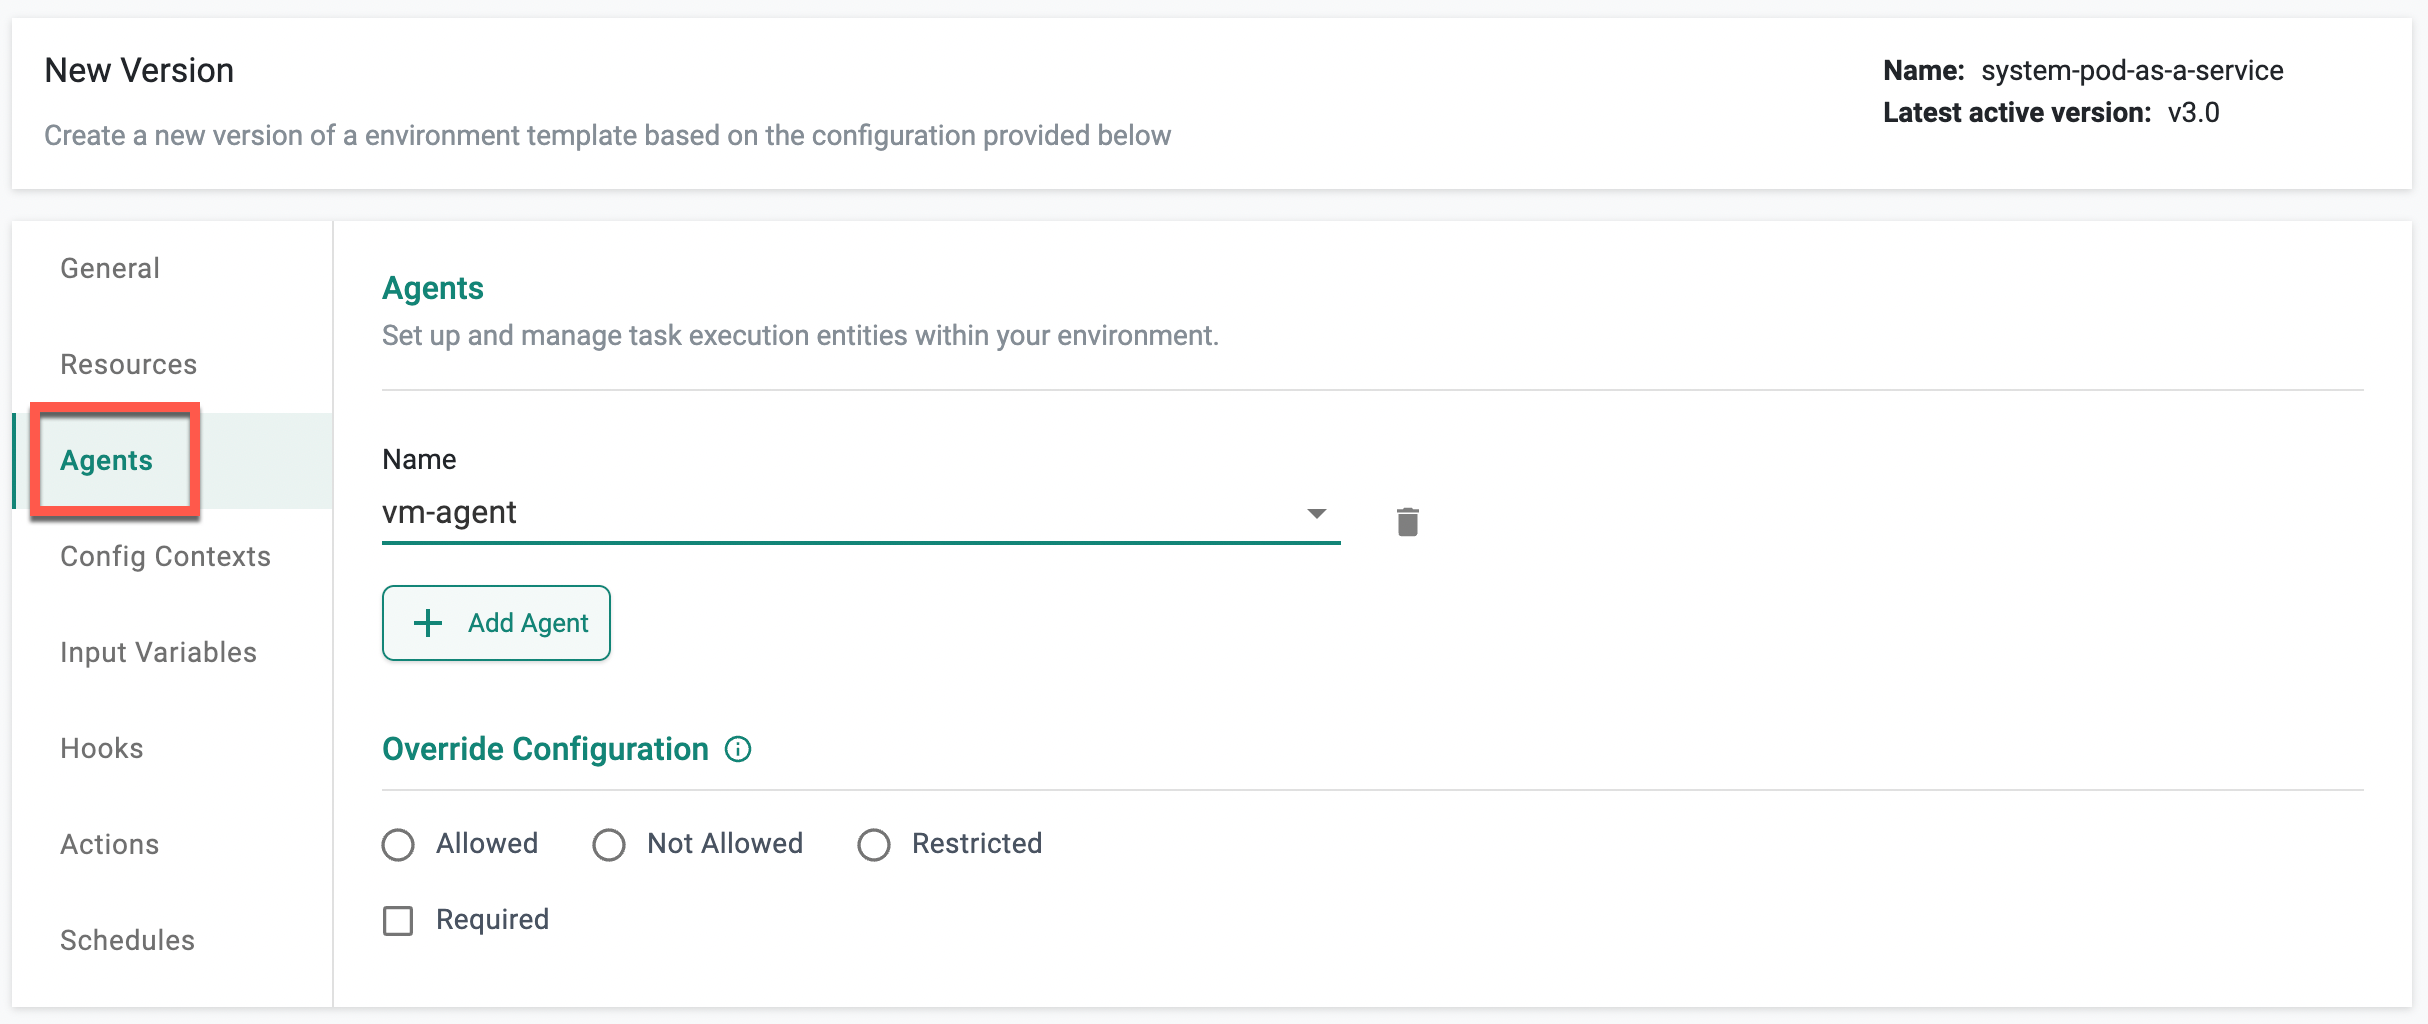Viewport: 2428px width, 1024px height.
Task: Click the Override Configuration info icon
Action: pyautogui.click(x=738, y=749)
